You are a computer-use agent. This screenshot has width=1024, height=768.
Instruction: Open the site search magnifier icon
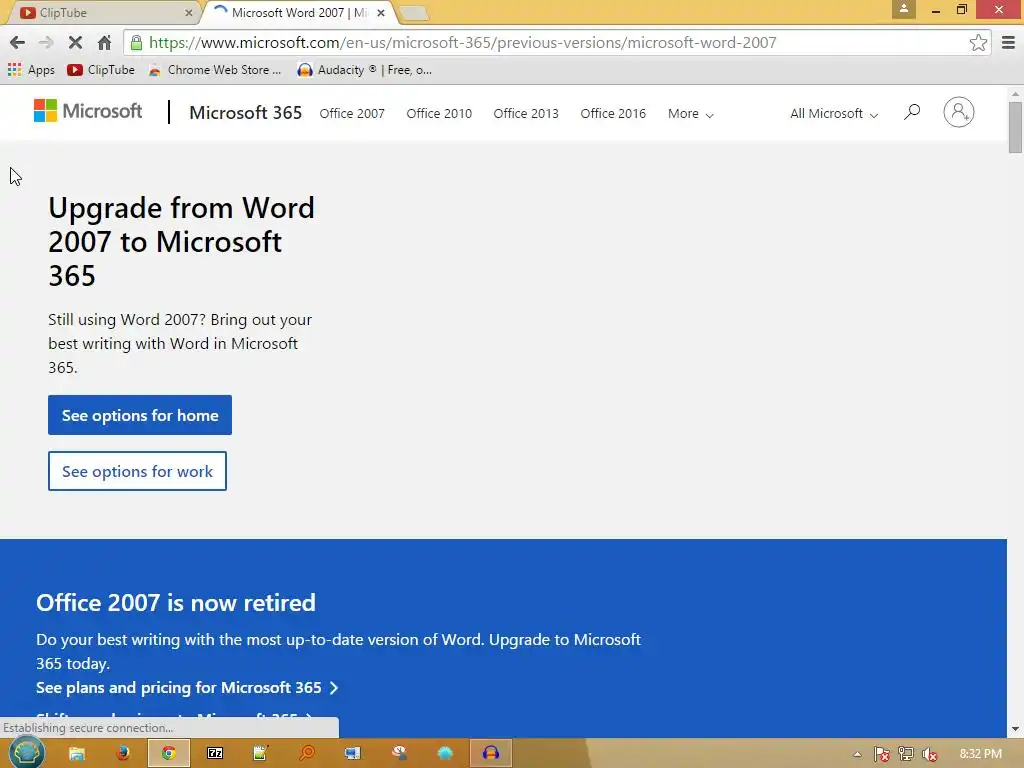(912, 112)
